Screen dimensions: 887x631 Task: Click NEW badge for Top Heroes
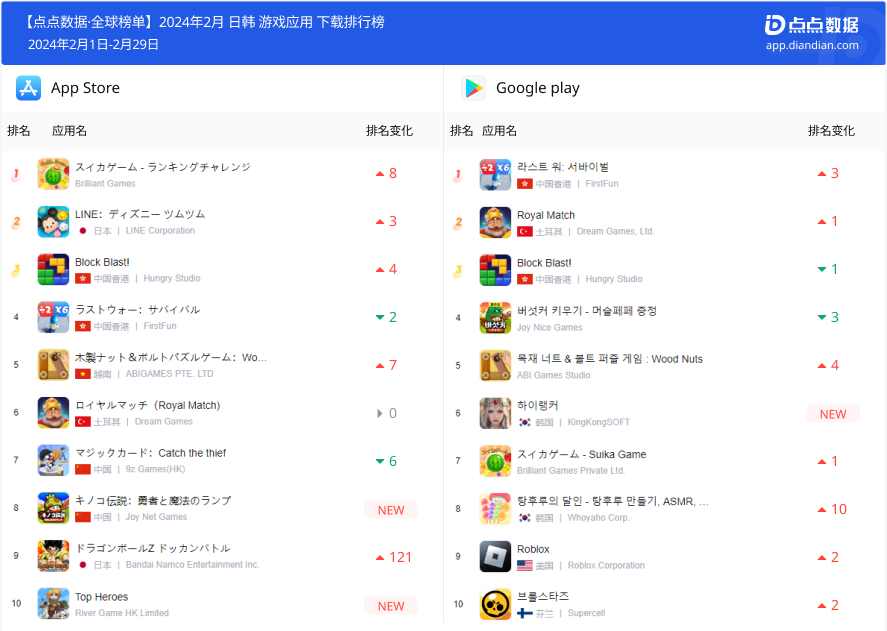391,606
